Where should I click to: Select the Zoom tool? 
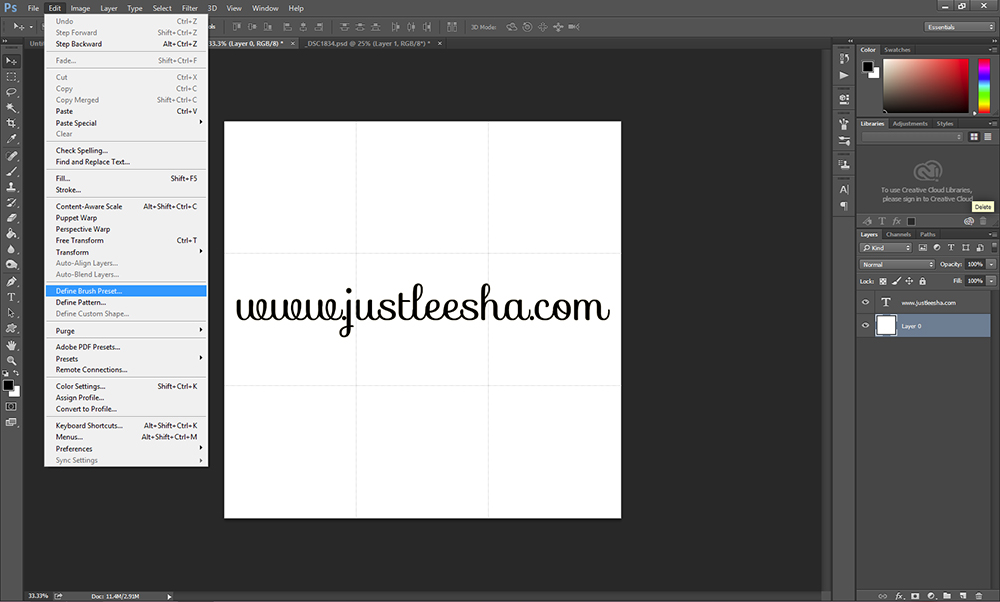(11, 360)
